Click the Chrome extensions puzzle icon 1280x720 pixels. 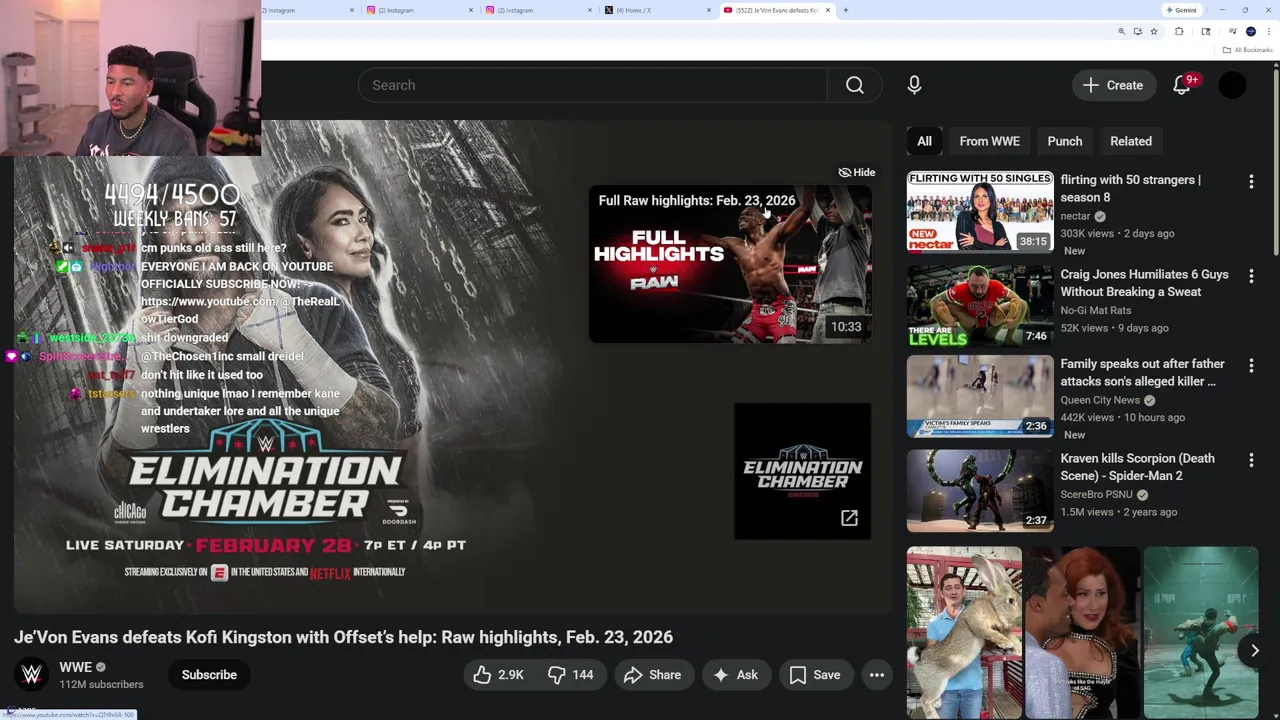coord(1179,31)
